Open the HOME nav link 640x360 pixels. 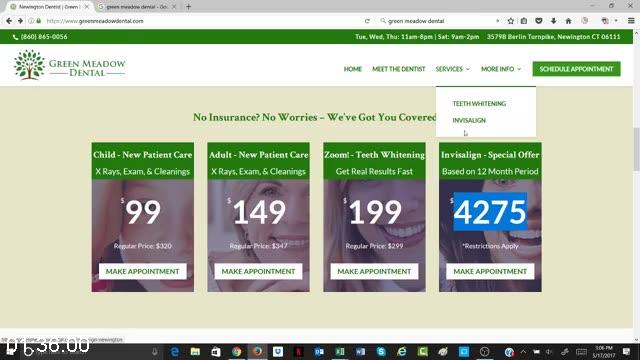353,69
